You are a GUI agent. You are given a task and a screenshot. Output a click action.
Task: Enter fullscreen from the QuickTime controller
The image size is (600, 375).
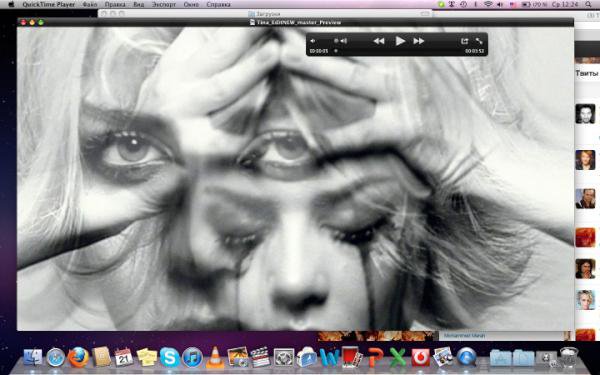point(479,41)
